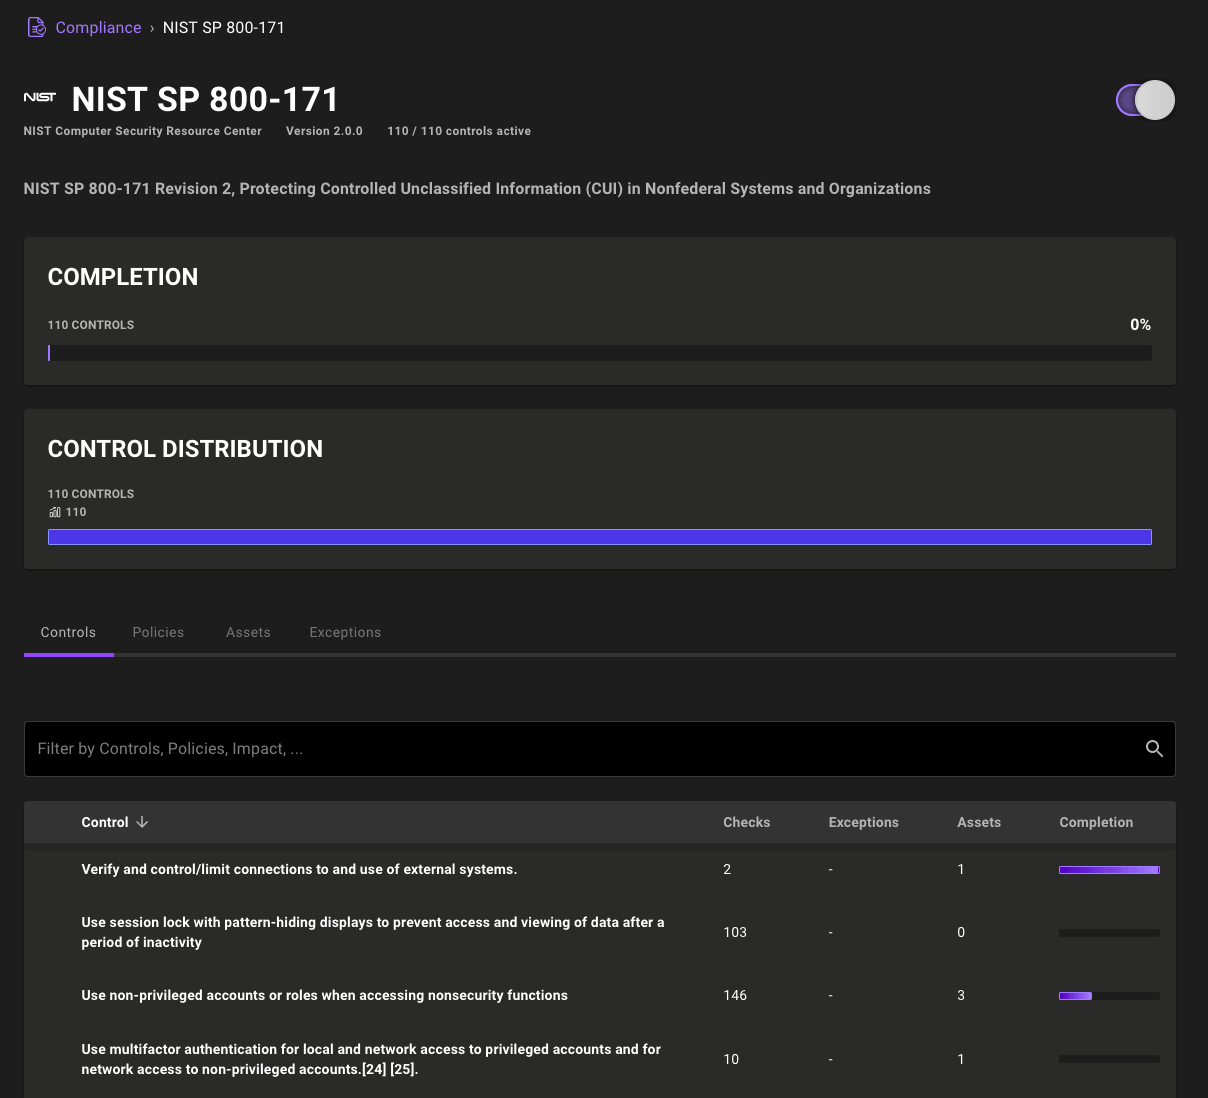Click the bar-chart icon under Control Distribution

click(x=56, y=512)
